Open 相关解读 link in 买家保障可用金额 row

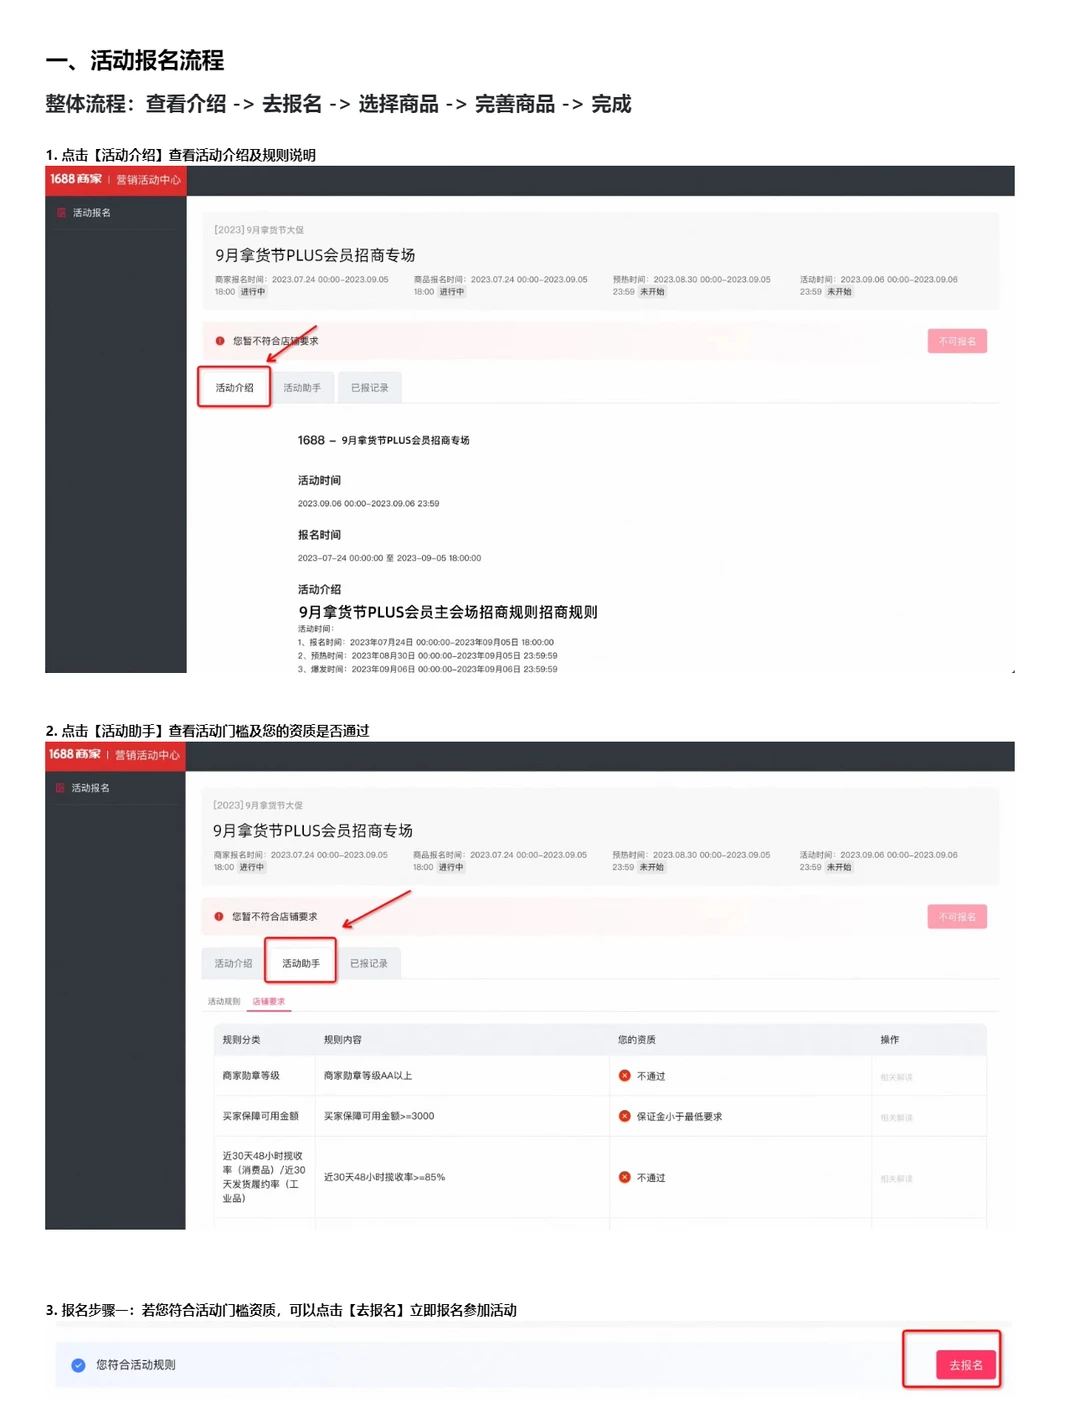pos(897,1117)
